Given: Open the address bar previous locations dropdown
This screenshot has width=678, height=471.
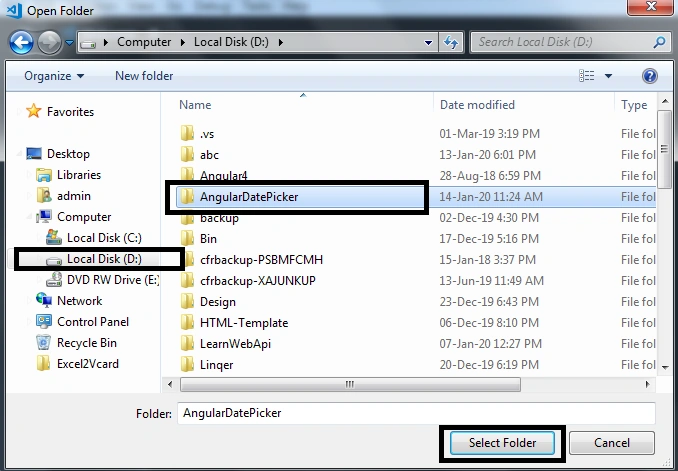Looking at the screenshot, I should (428, 42).
